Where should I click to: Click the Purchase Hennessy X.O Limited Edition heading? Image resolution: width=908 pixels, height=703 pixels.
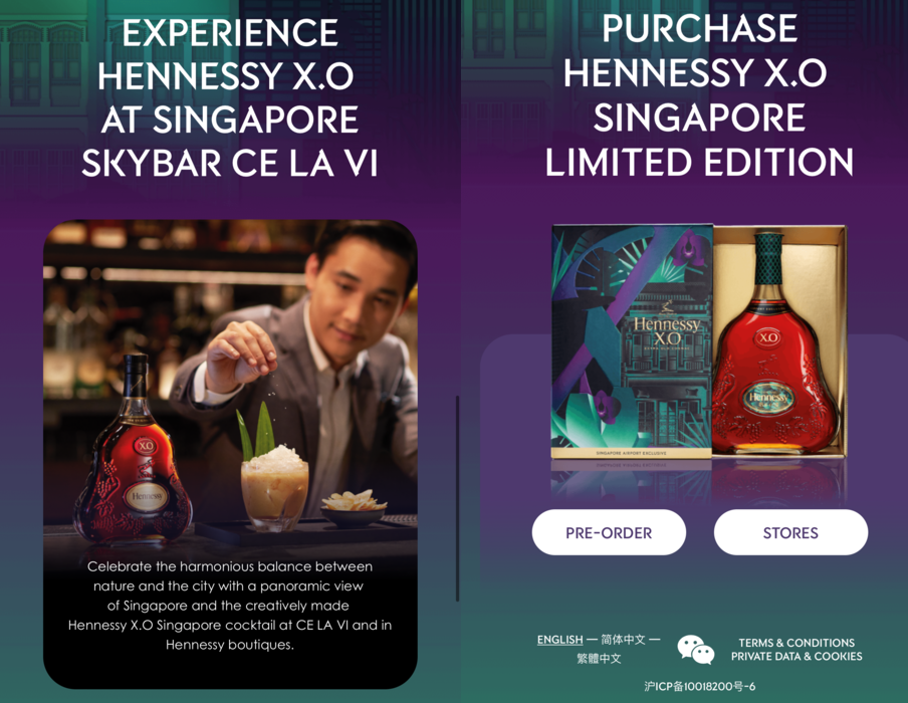[x=699, y=95]
